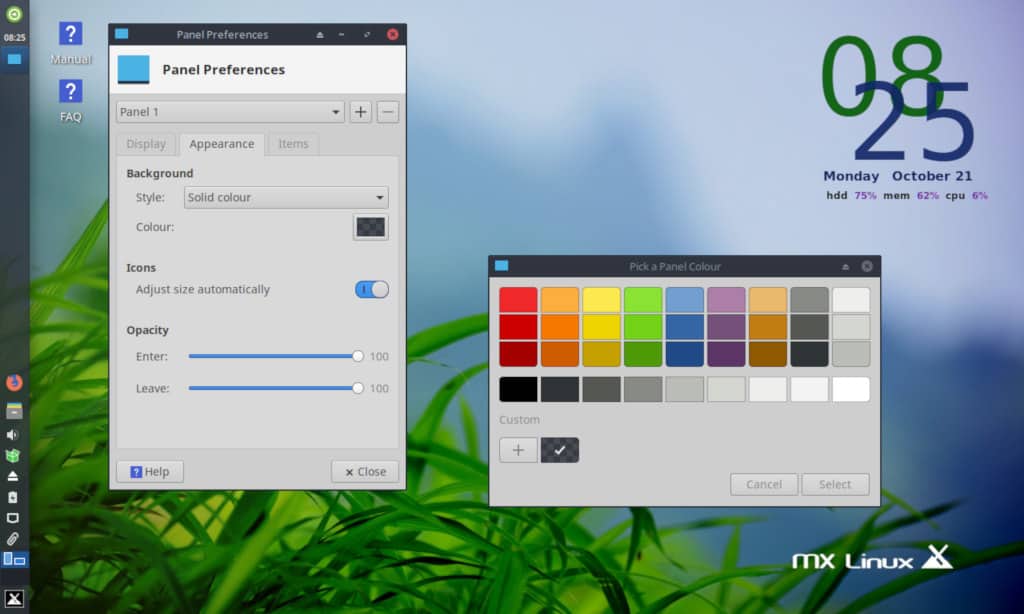Viewport: 1024px width, 614px height.
Task: Click the green package updater icon
Action: [14, 456]
